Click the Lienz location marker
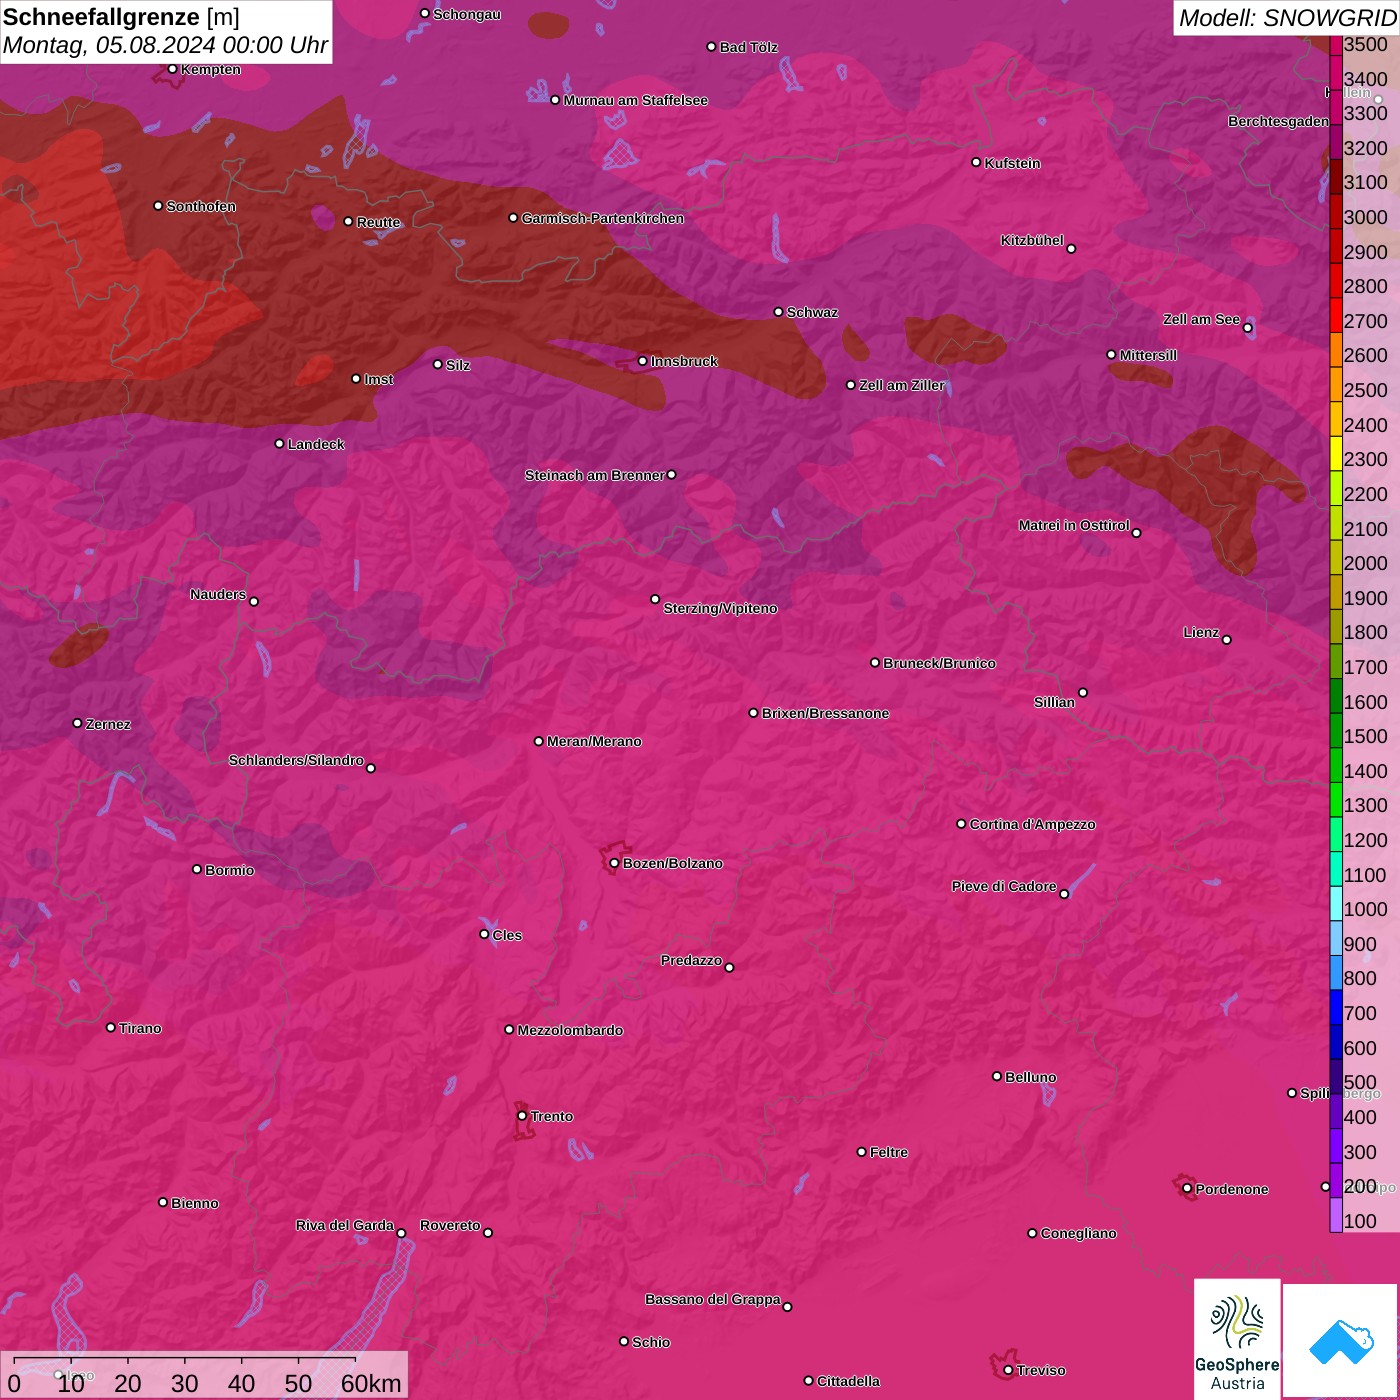Image resolution: width=1400 pixels, height=1400 pixels. click(x=1226, y=640)
